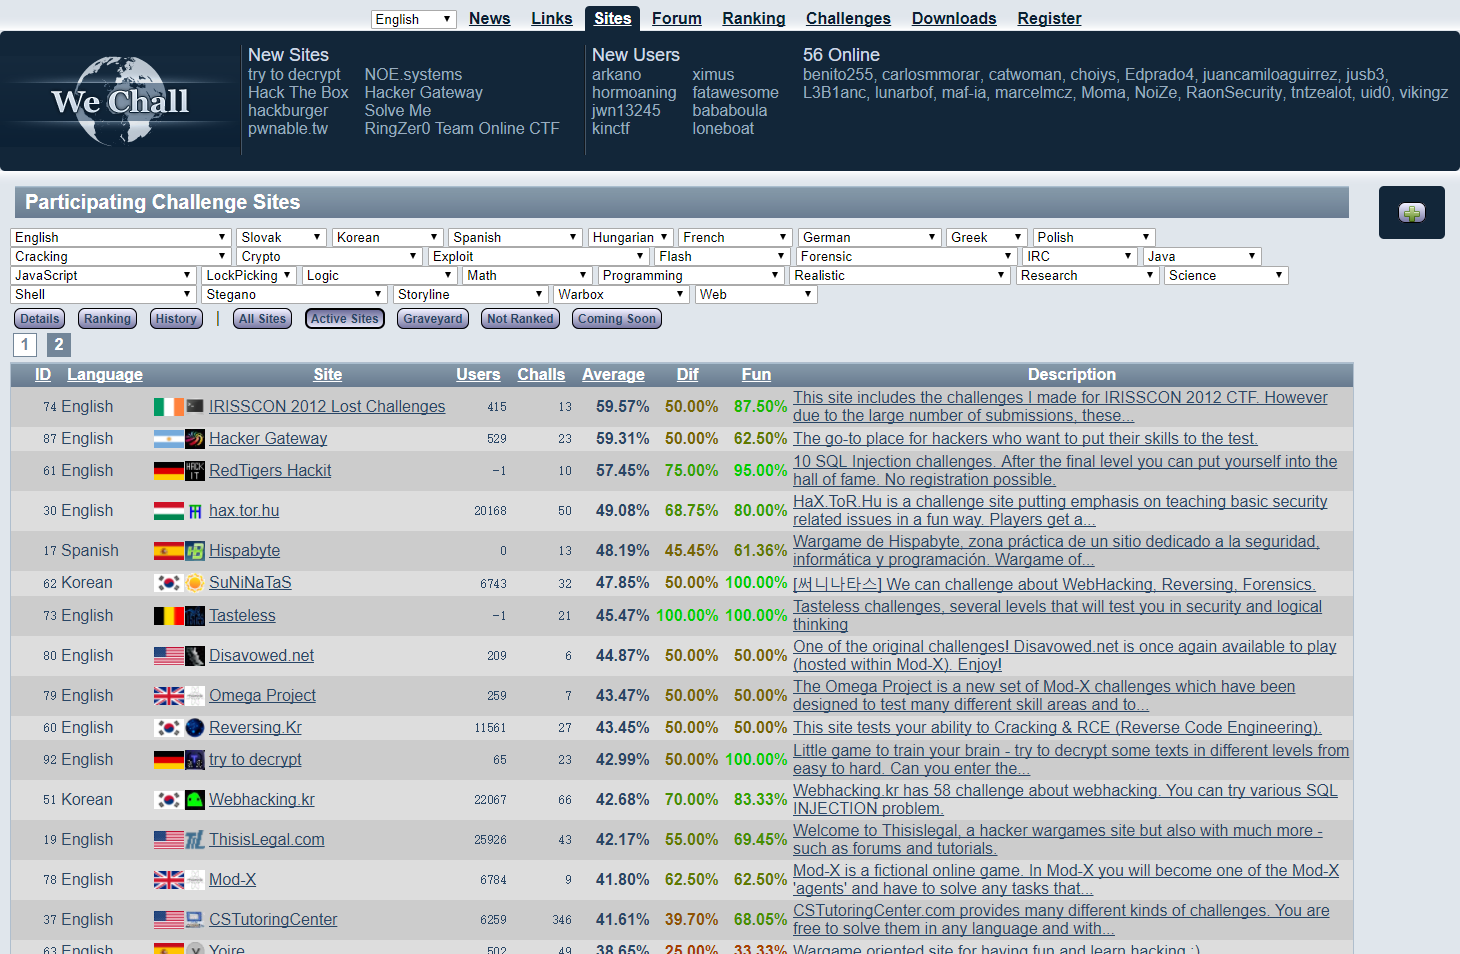Click the green Hispabyte site logo icon
The width and height of the screenshot is (1460, 954).
tap(195, 550)
